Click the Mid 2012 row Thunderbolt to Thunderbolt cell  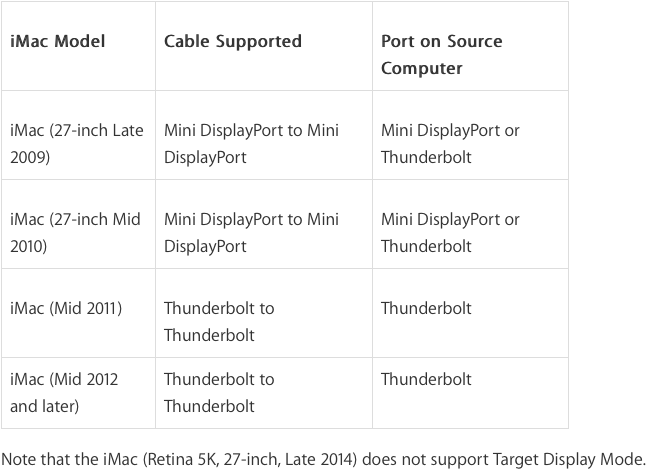click(x=264, y=393)
